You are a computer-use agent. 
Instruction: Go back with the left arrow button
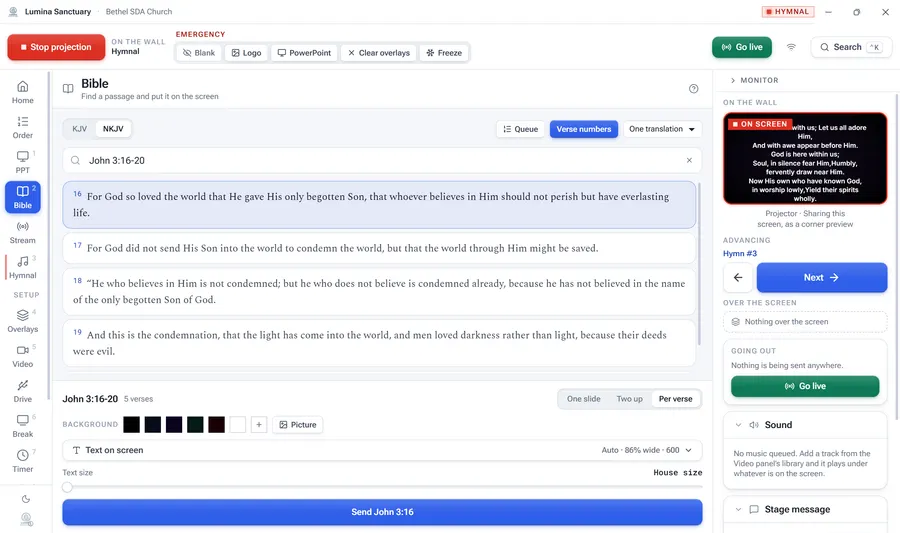[738, 277]
